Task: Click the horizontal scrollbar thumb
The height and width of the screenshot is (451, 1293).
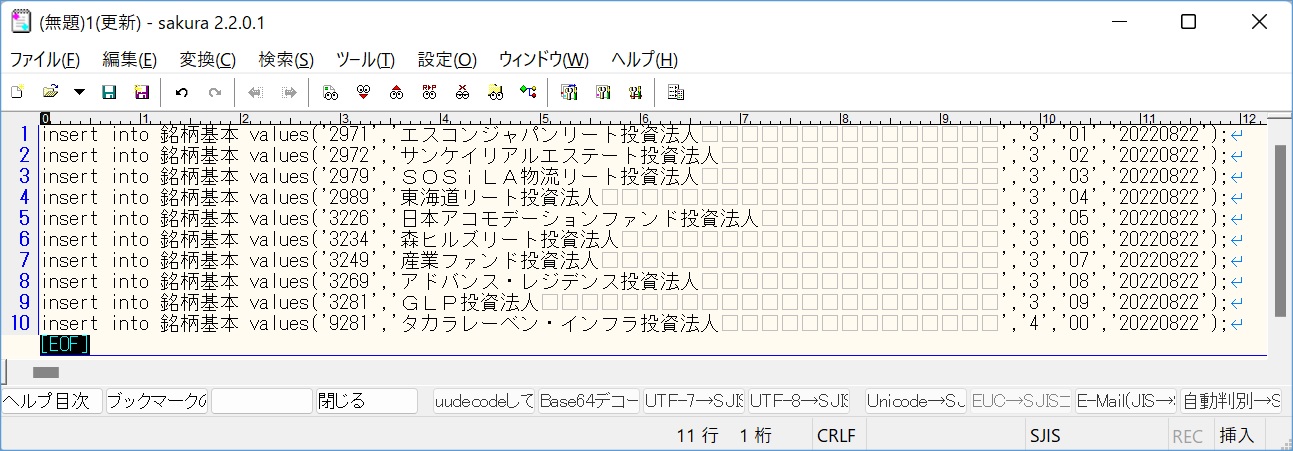Action: (x=46, y=372)
